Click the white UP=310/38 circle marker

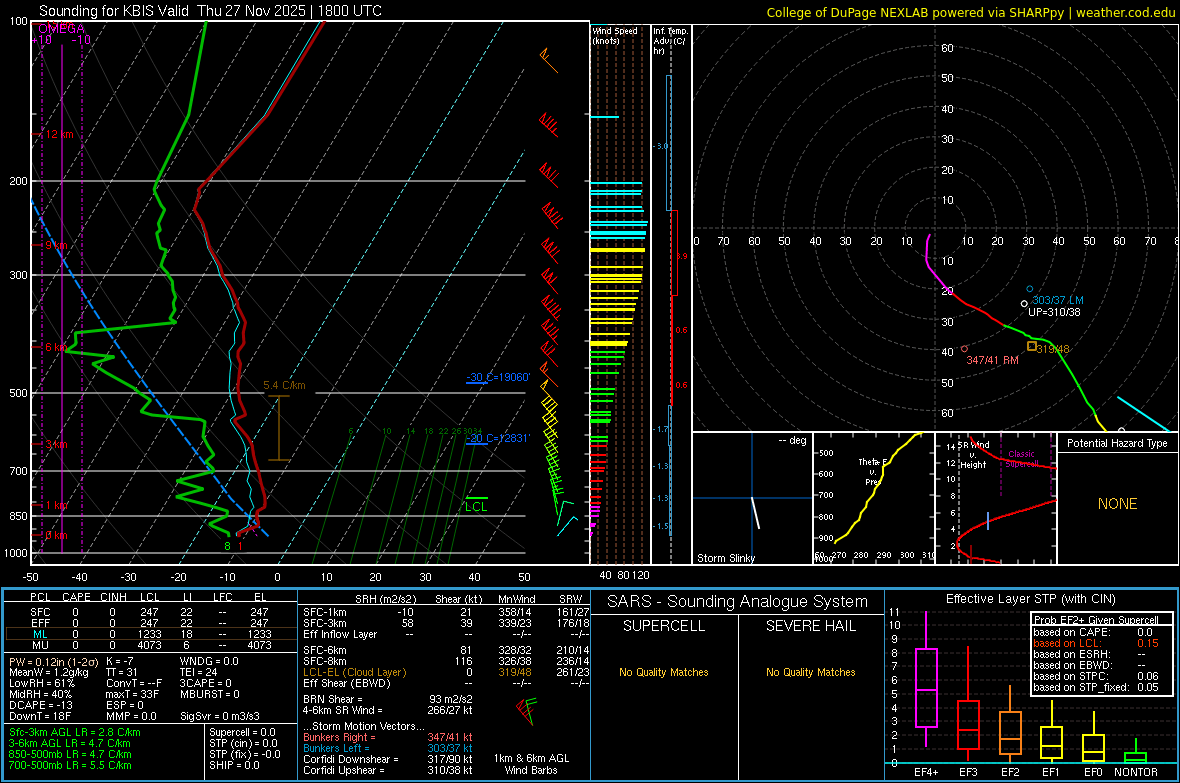pyautogui.click(x=1024, y=304)
